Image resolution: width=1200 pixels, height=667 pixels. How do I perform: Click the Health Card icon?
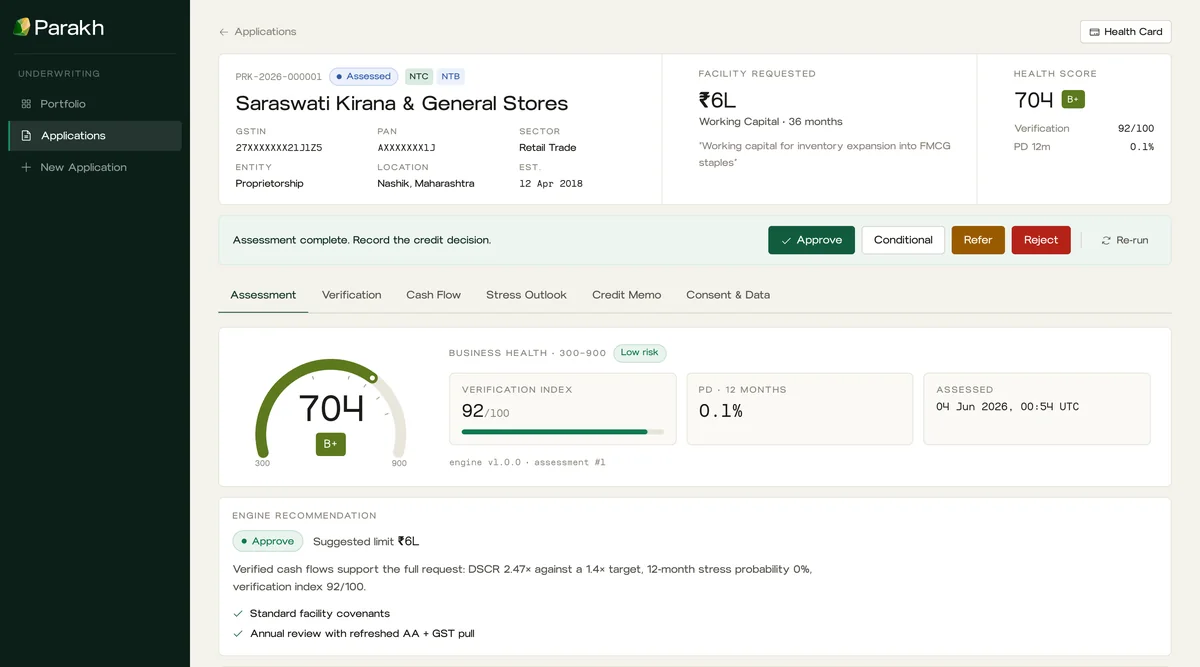[x=1094, y=32]
